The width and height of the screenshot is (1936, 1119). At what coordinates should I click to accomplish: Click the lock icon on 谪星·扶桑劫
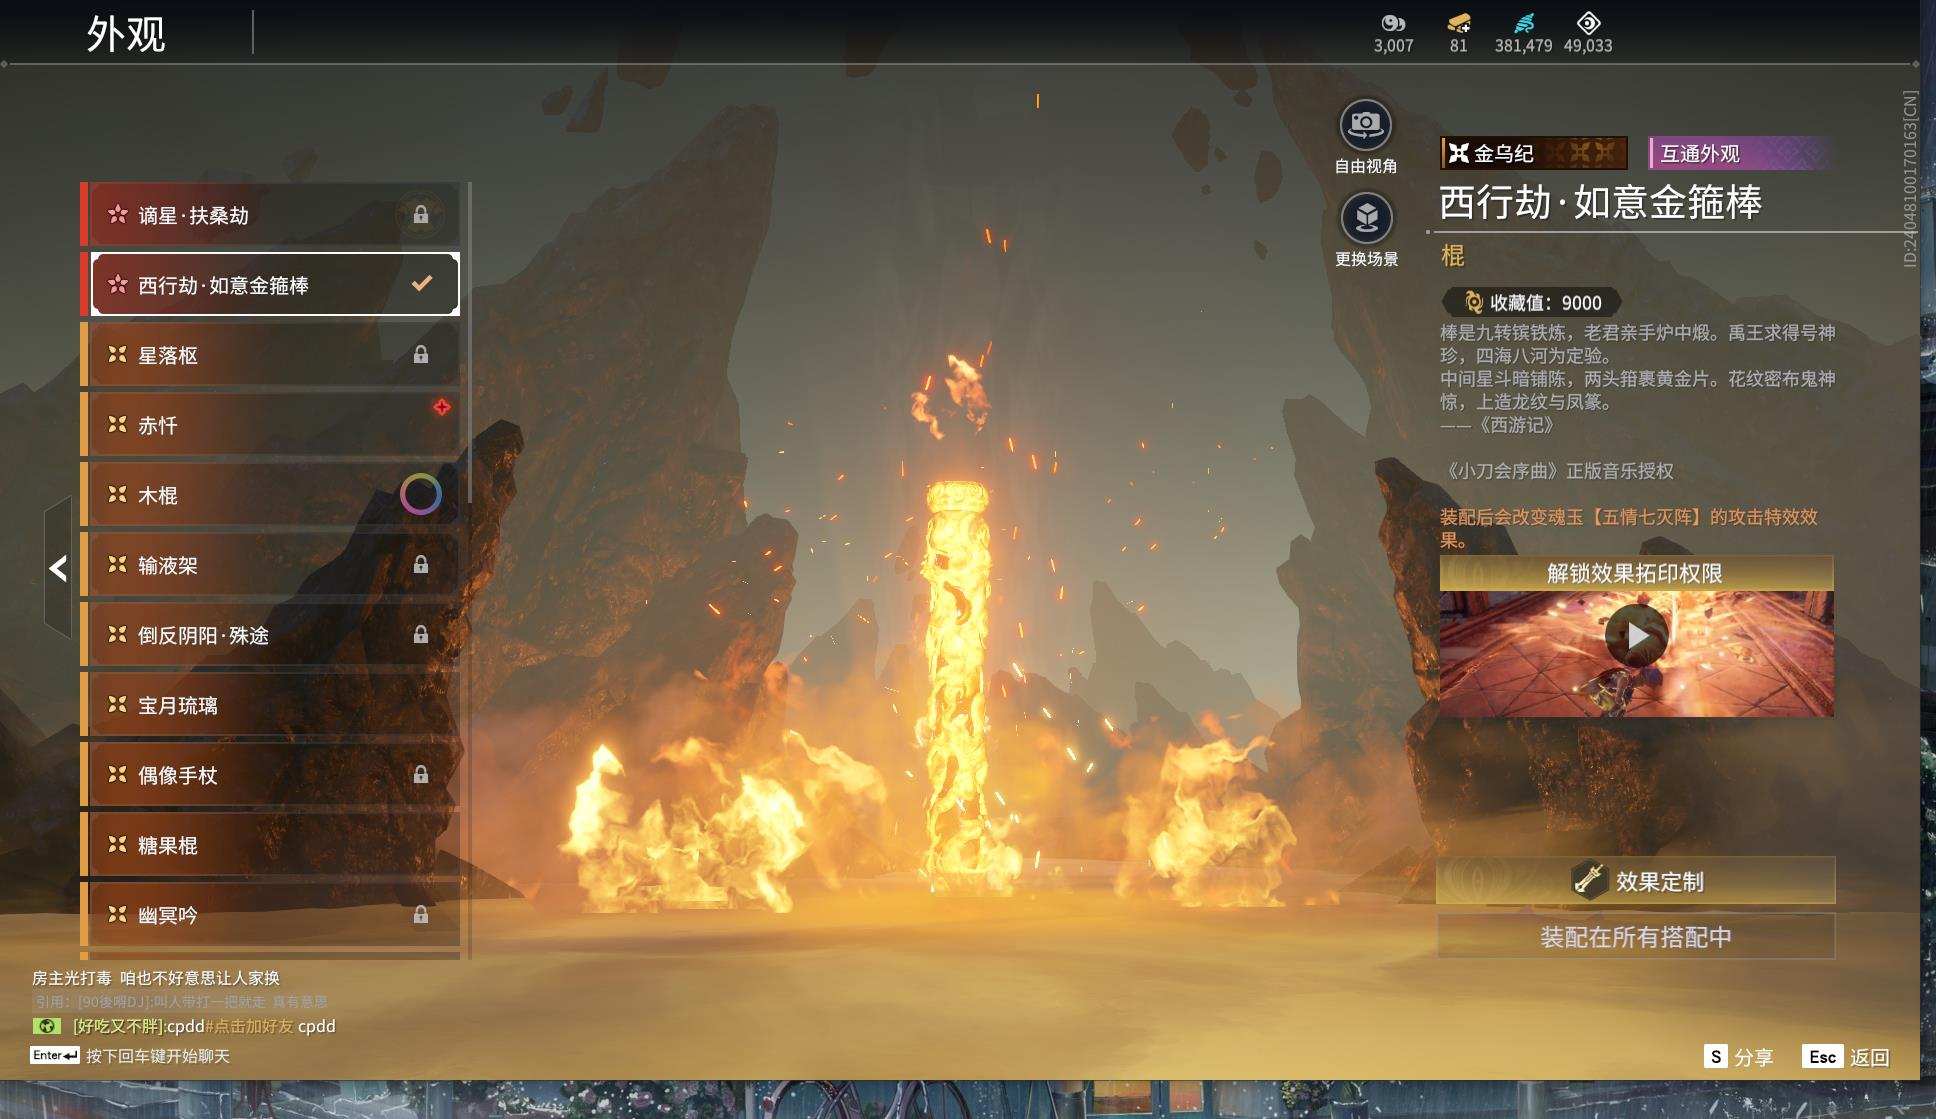[421, 215]
